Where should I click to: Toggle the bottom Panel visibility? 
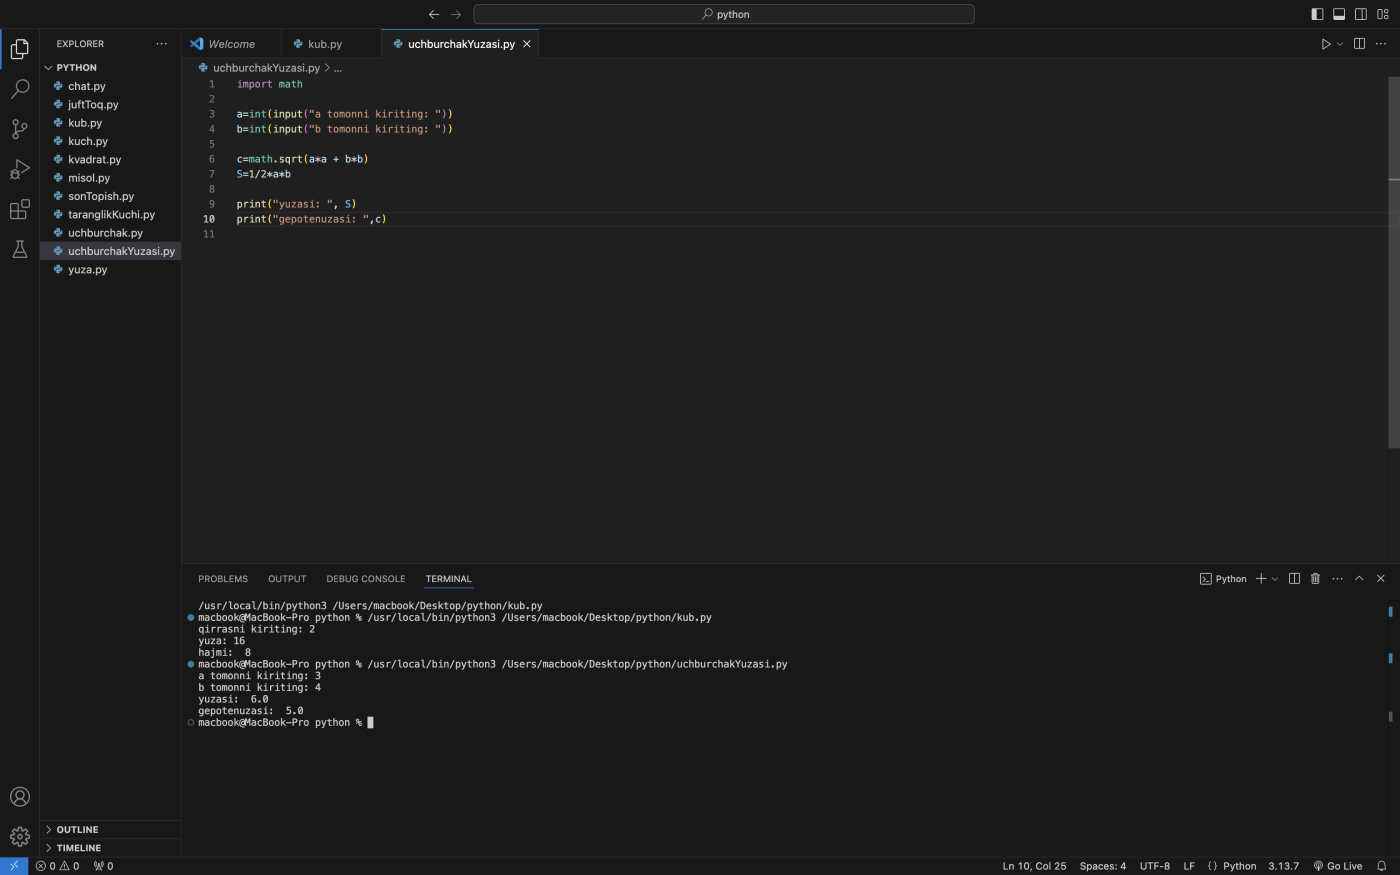[1339, 14]
